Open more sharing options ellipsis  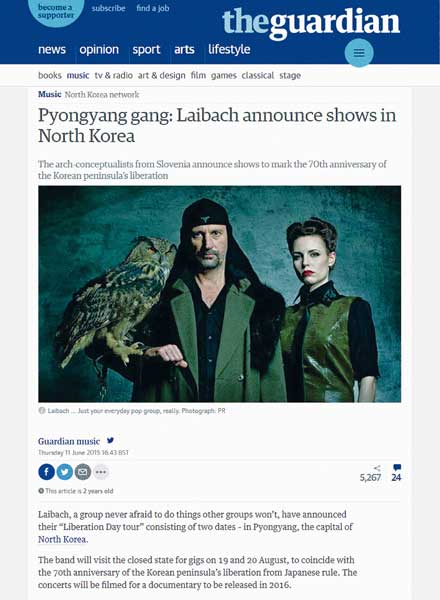tap(101, 472)
